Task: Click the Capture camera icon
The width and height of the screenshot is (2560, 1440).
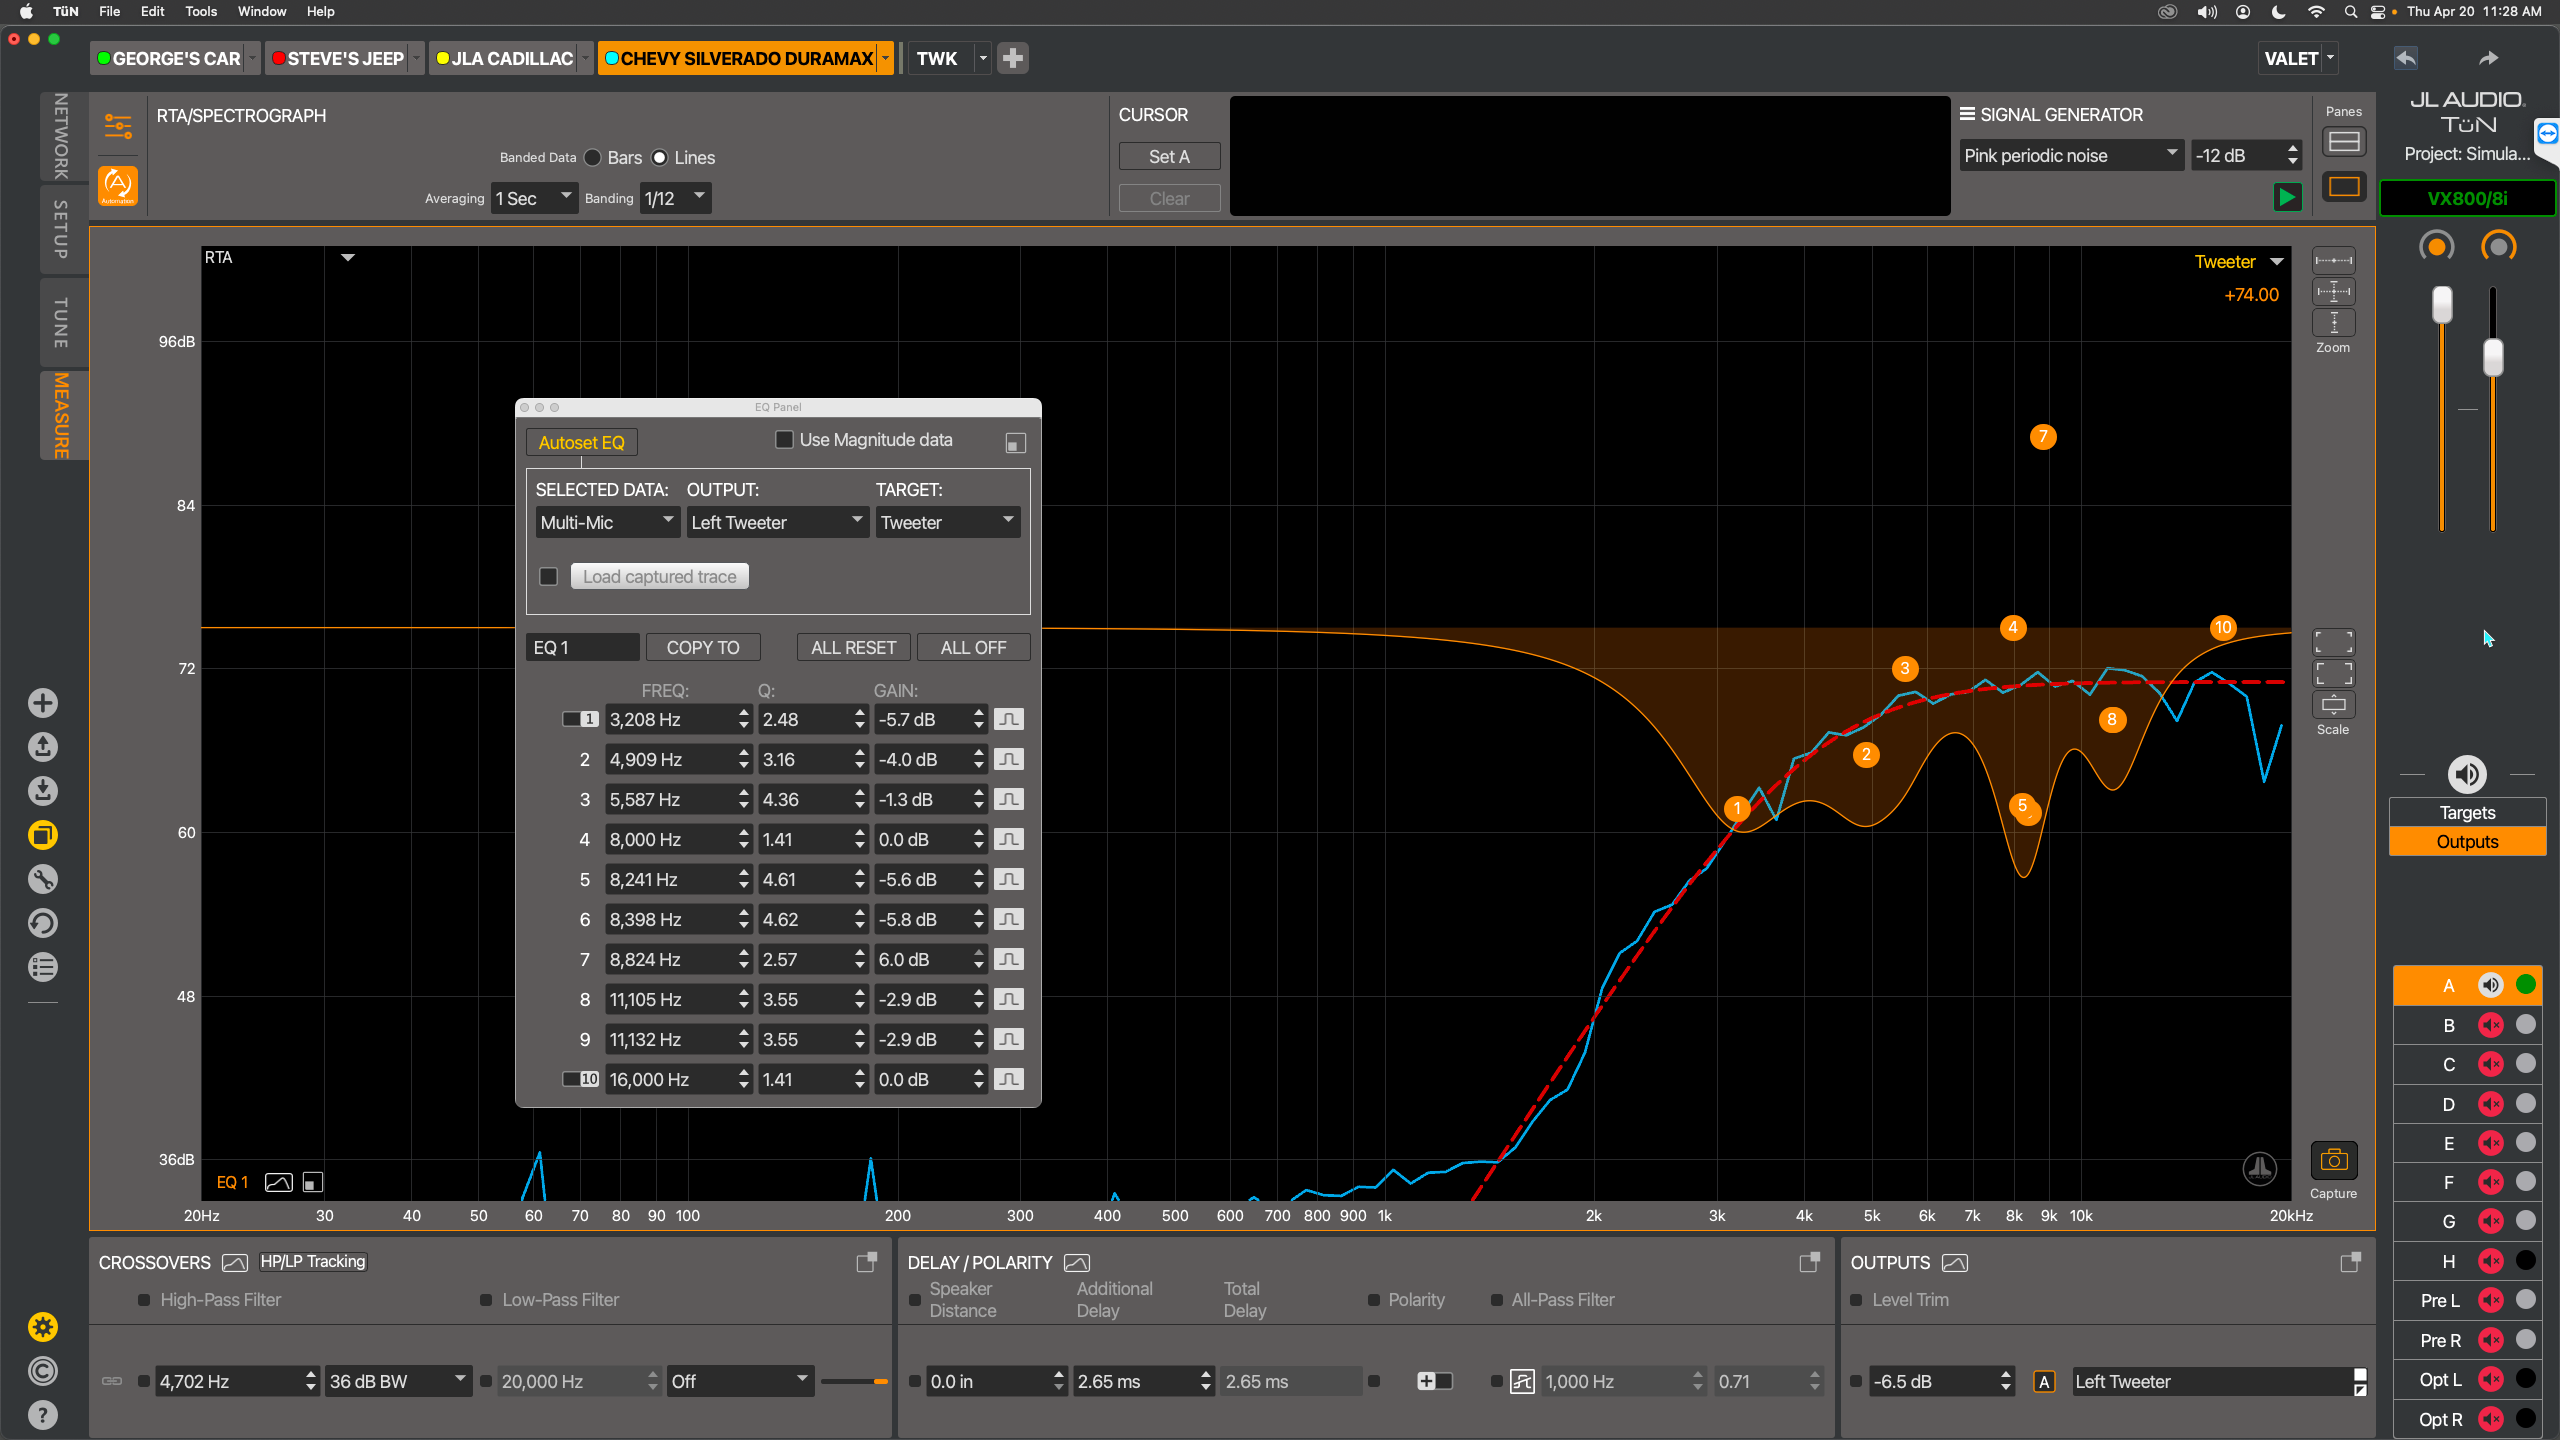Action: [2333, 1160]
